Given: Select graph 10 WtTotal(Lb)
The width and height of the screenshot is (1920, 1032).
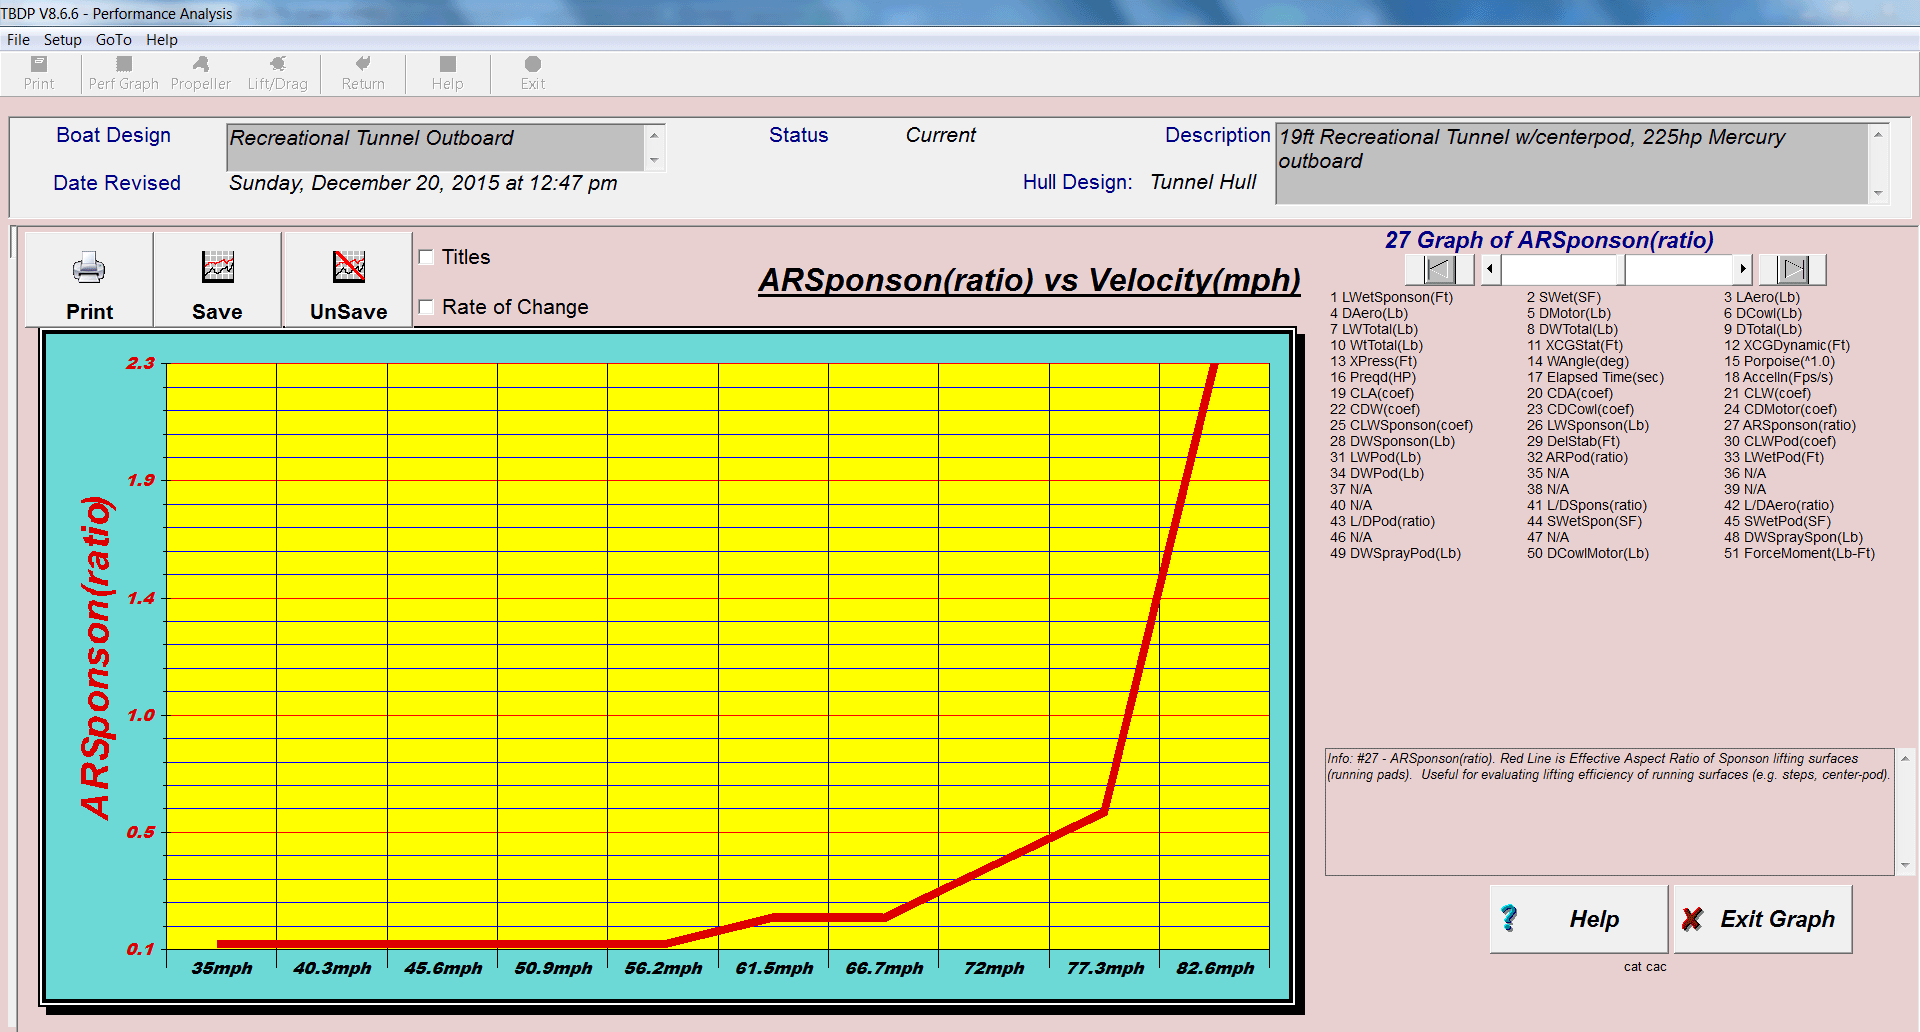Looking at the screenshot, I should click(x=1376, y=345).
